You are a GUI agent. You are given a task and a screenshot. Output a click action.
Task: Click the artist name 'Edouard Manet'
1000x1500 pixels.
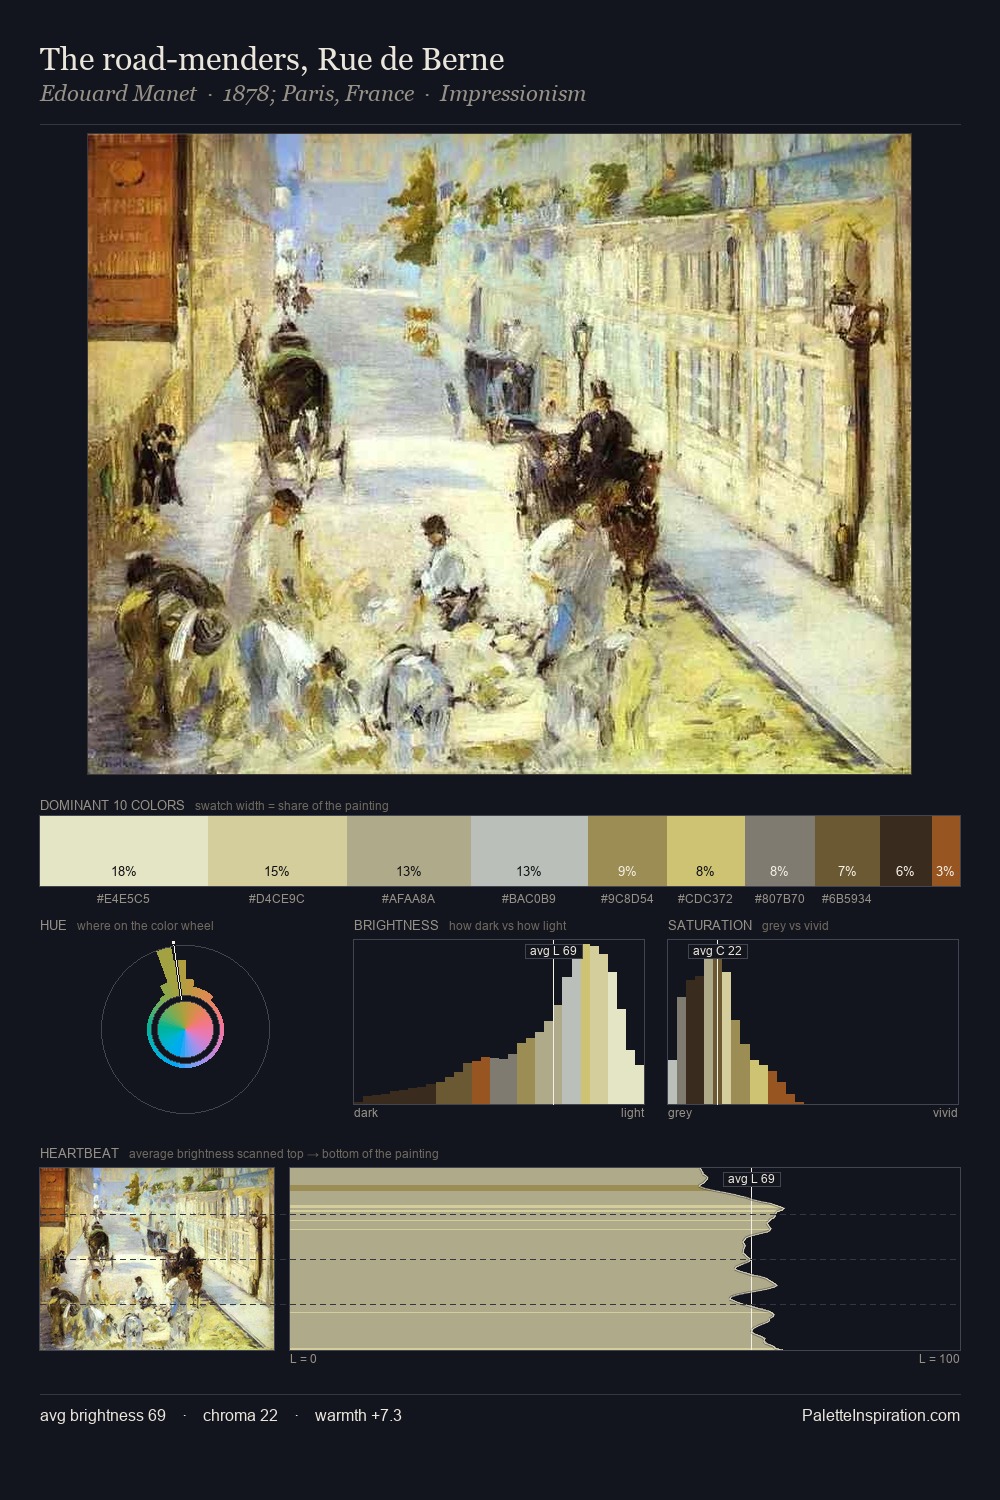point(118,94)
